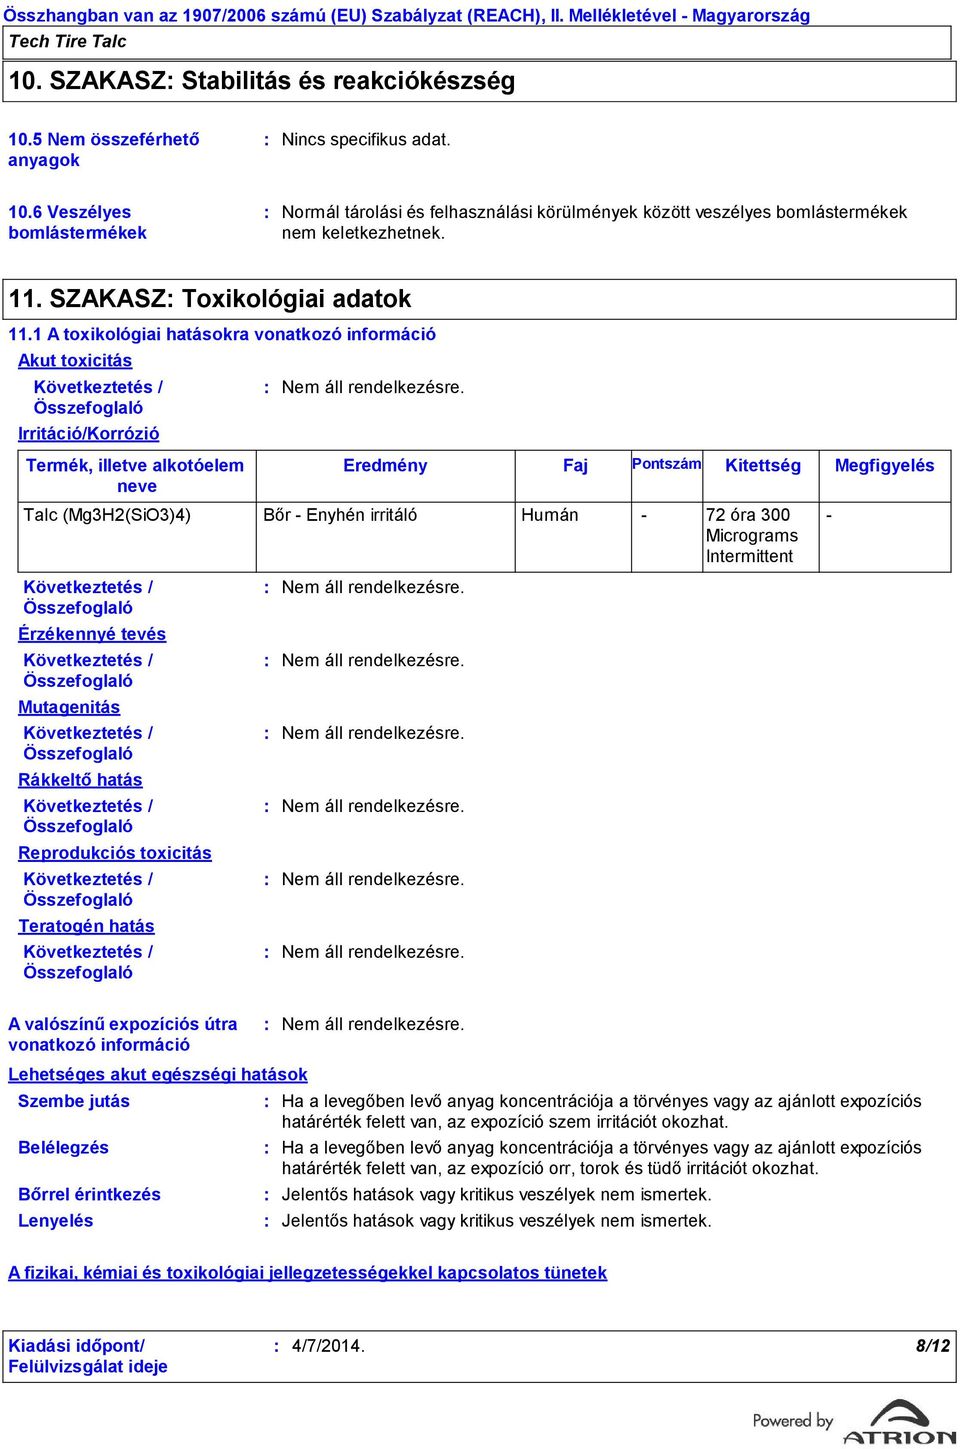Click the ATRION logo in the footer
Screen dimensions: 960x1449
[899, 1422]
